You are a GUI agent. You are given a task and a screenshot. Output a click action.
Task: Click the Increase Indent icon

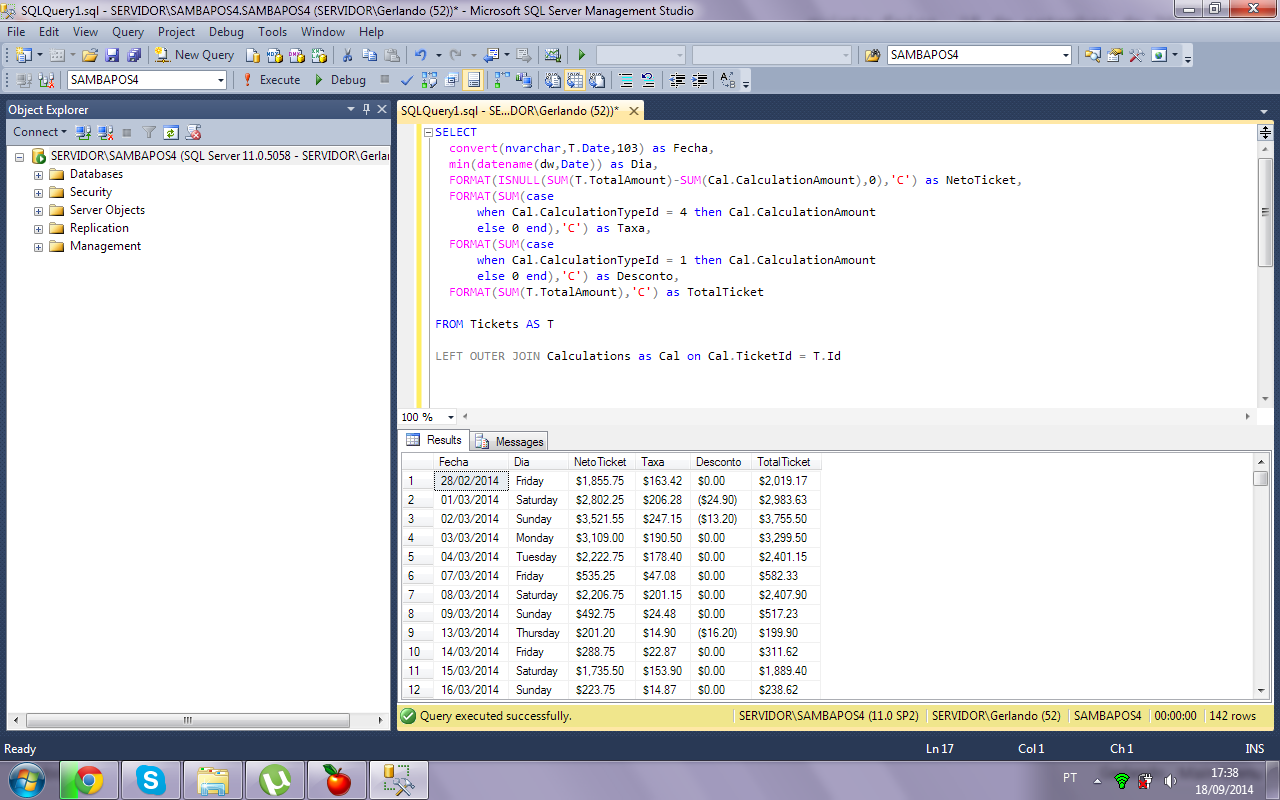click(699, 80)
